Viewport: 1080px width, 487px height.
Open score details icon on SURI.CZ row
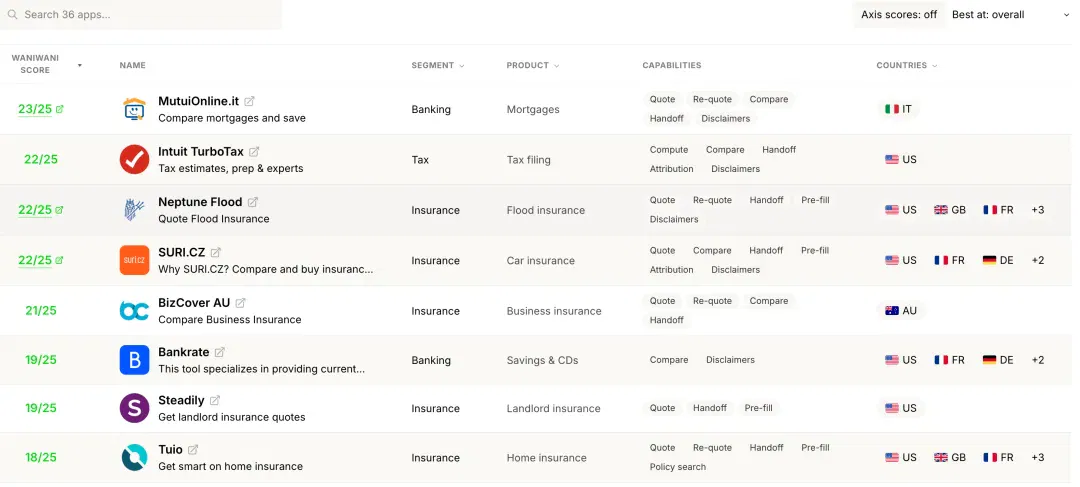(59, 260)
